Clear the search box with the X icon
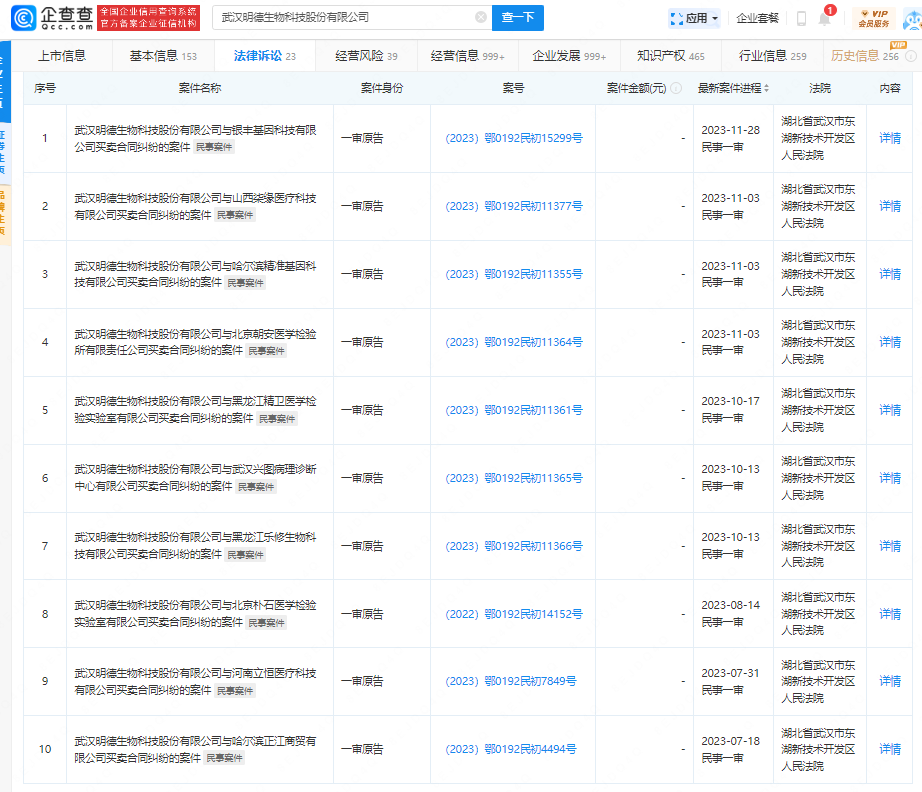 481,18
